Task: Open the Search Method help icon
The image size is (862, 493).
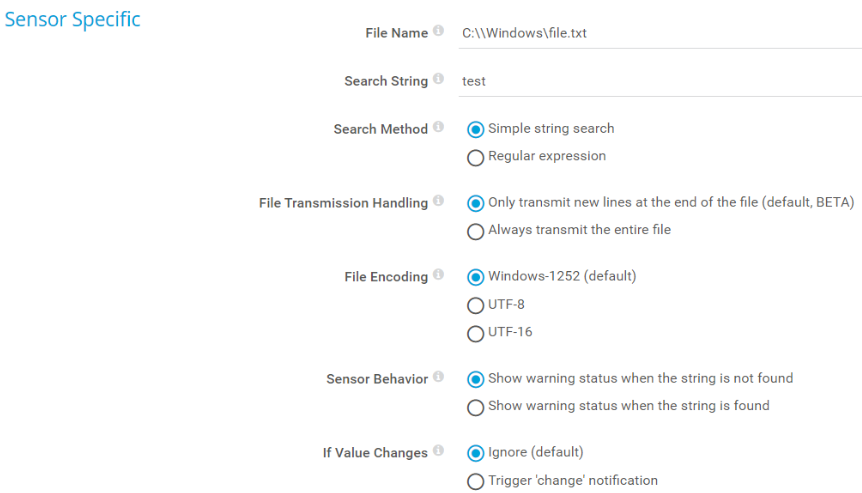Action: (x=438, y=128)
